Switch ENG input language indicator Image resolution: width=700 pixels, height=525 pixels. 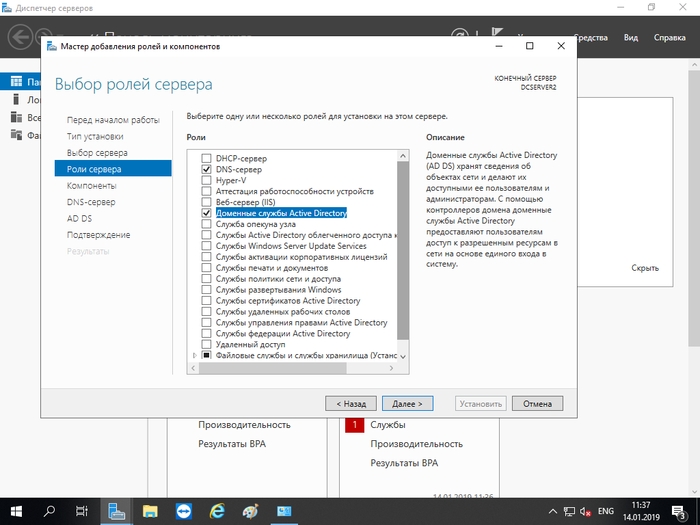[x=605, y=511]
